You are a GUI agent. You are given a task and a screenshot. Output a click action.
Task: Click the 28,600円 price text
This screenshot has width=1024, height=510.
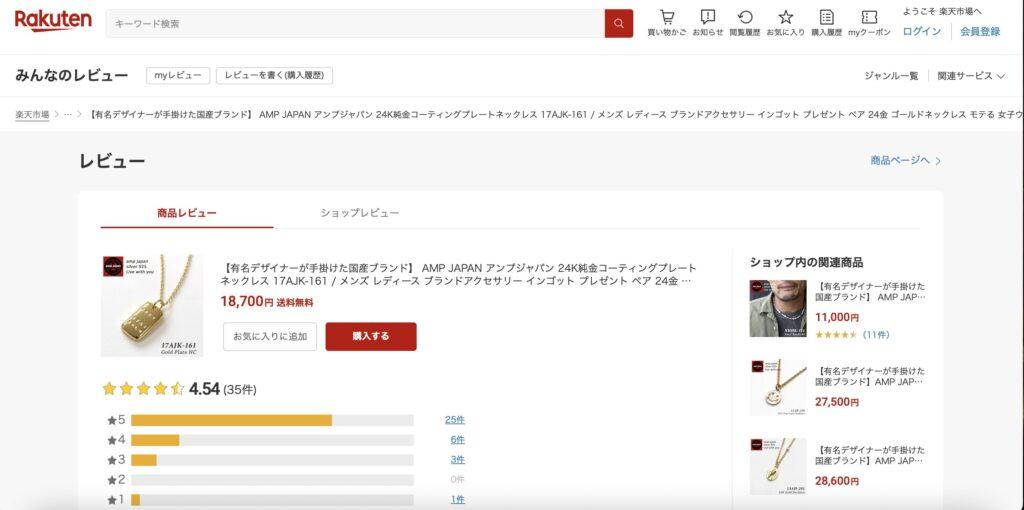point(837,481)
